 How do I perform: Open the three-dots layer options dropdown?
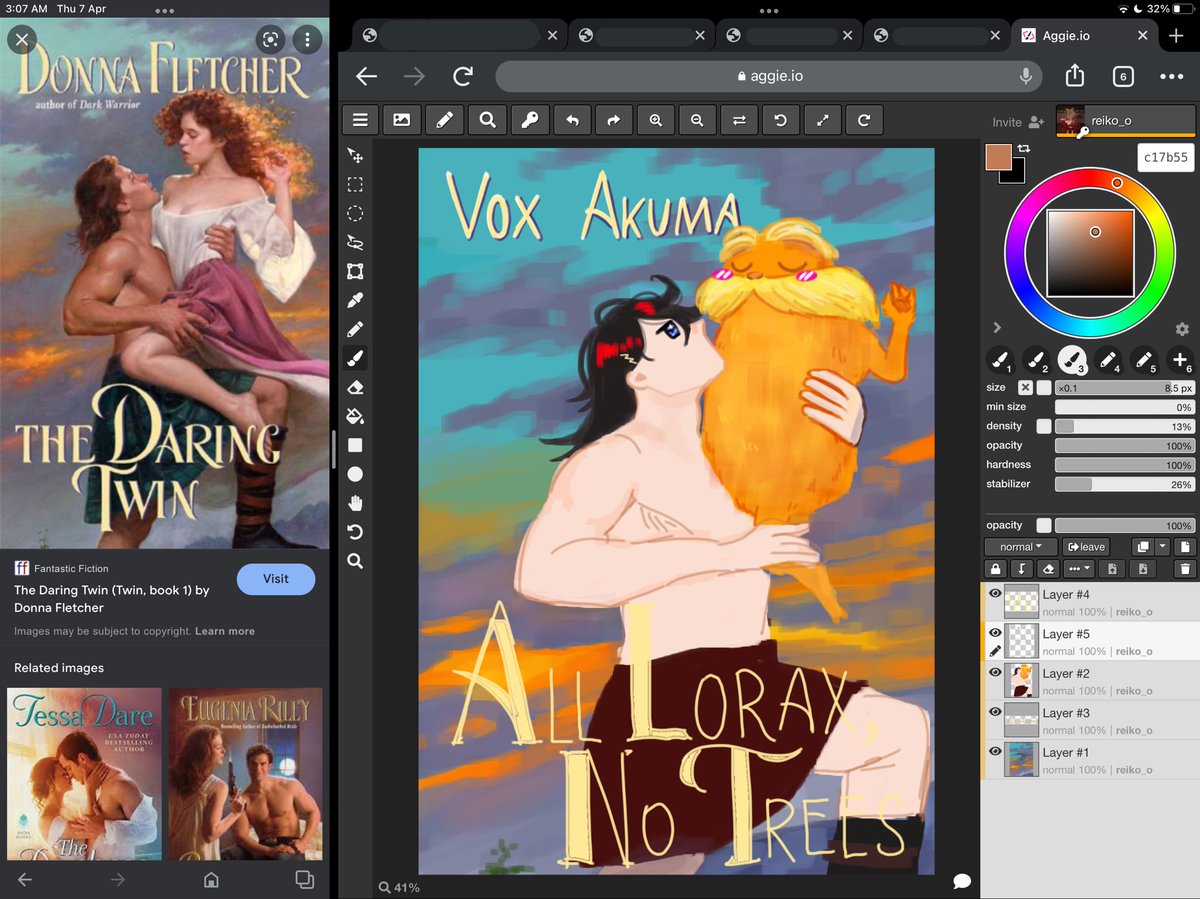coord(1080,568)
